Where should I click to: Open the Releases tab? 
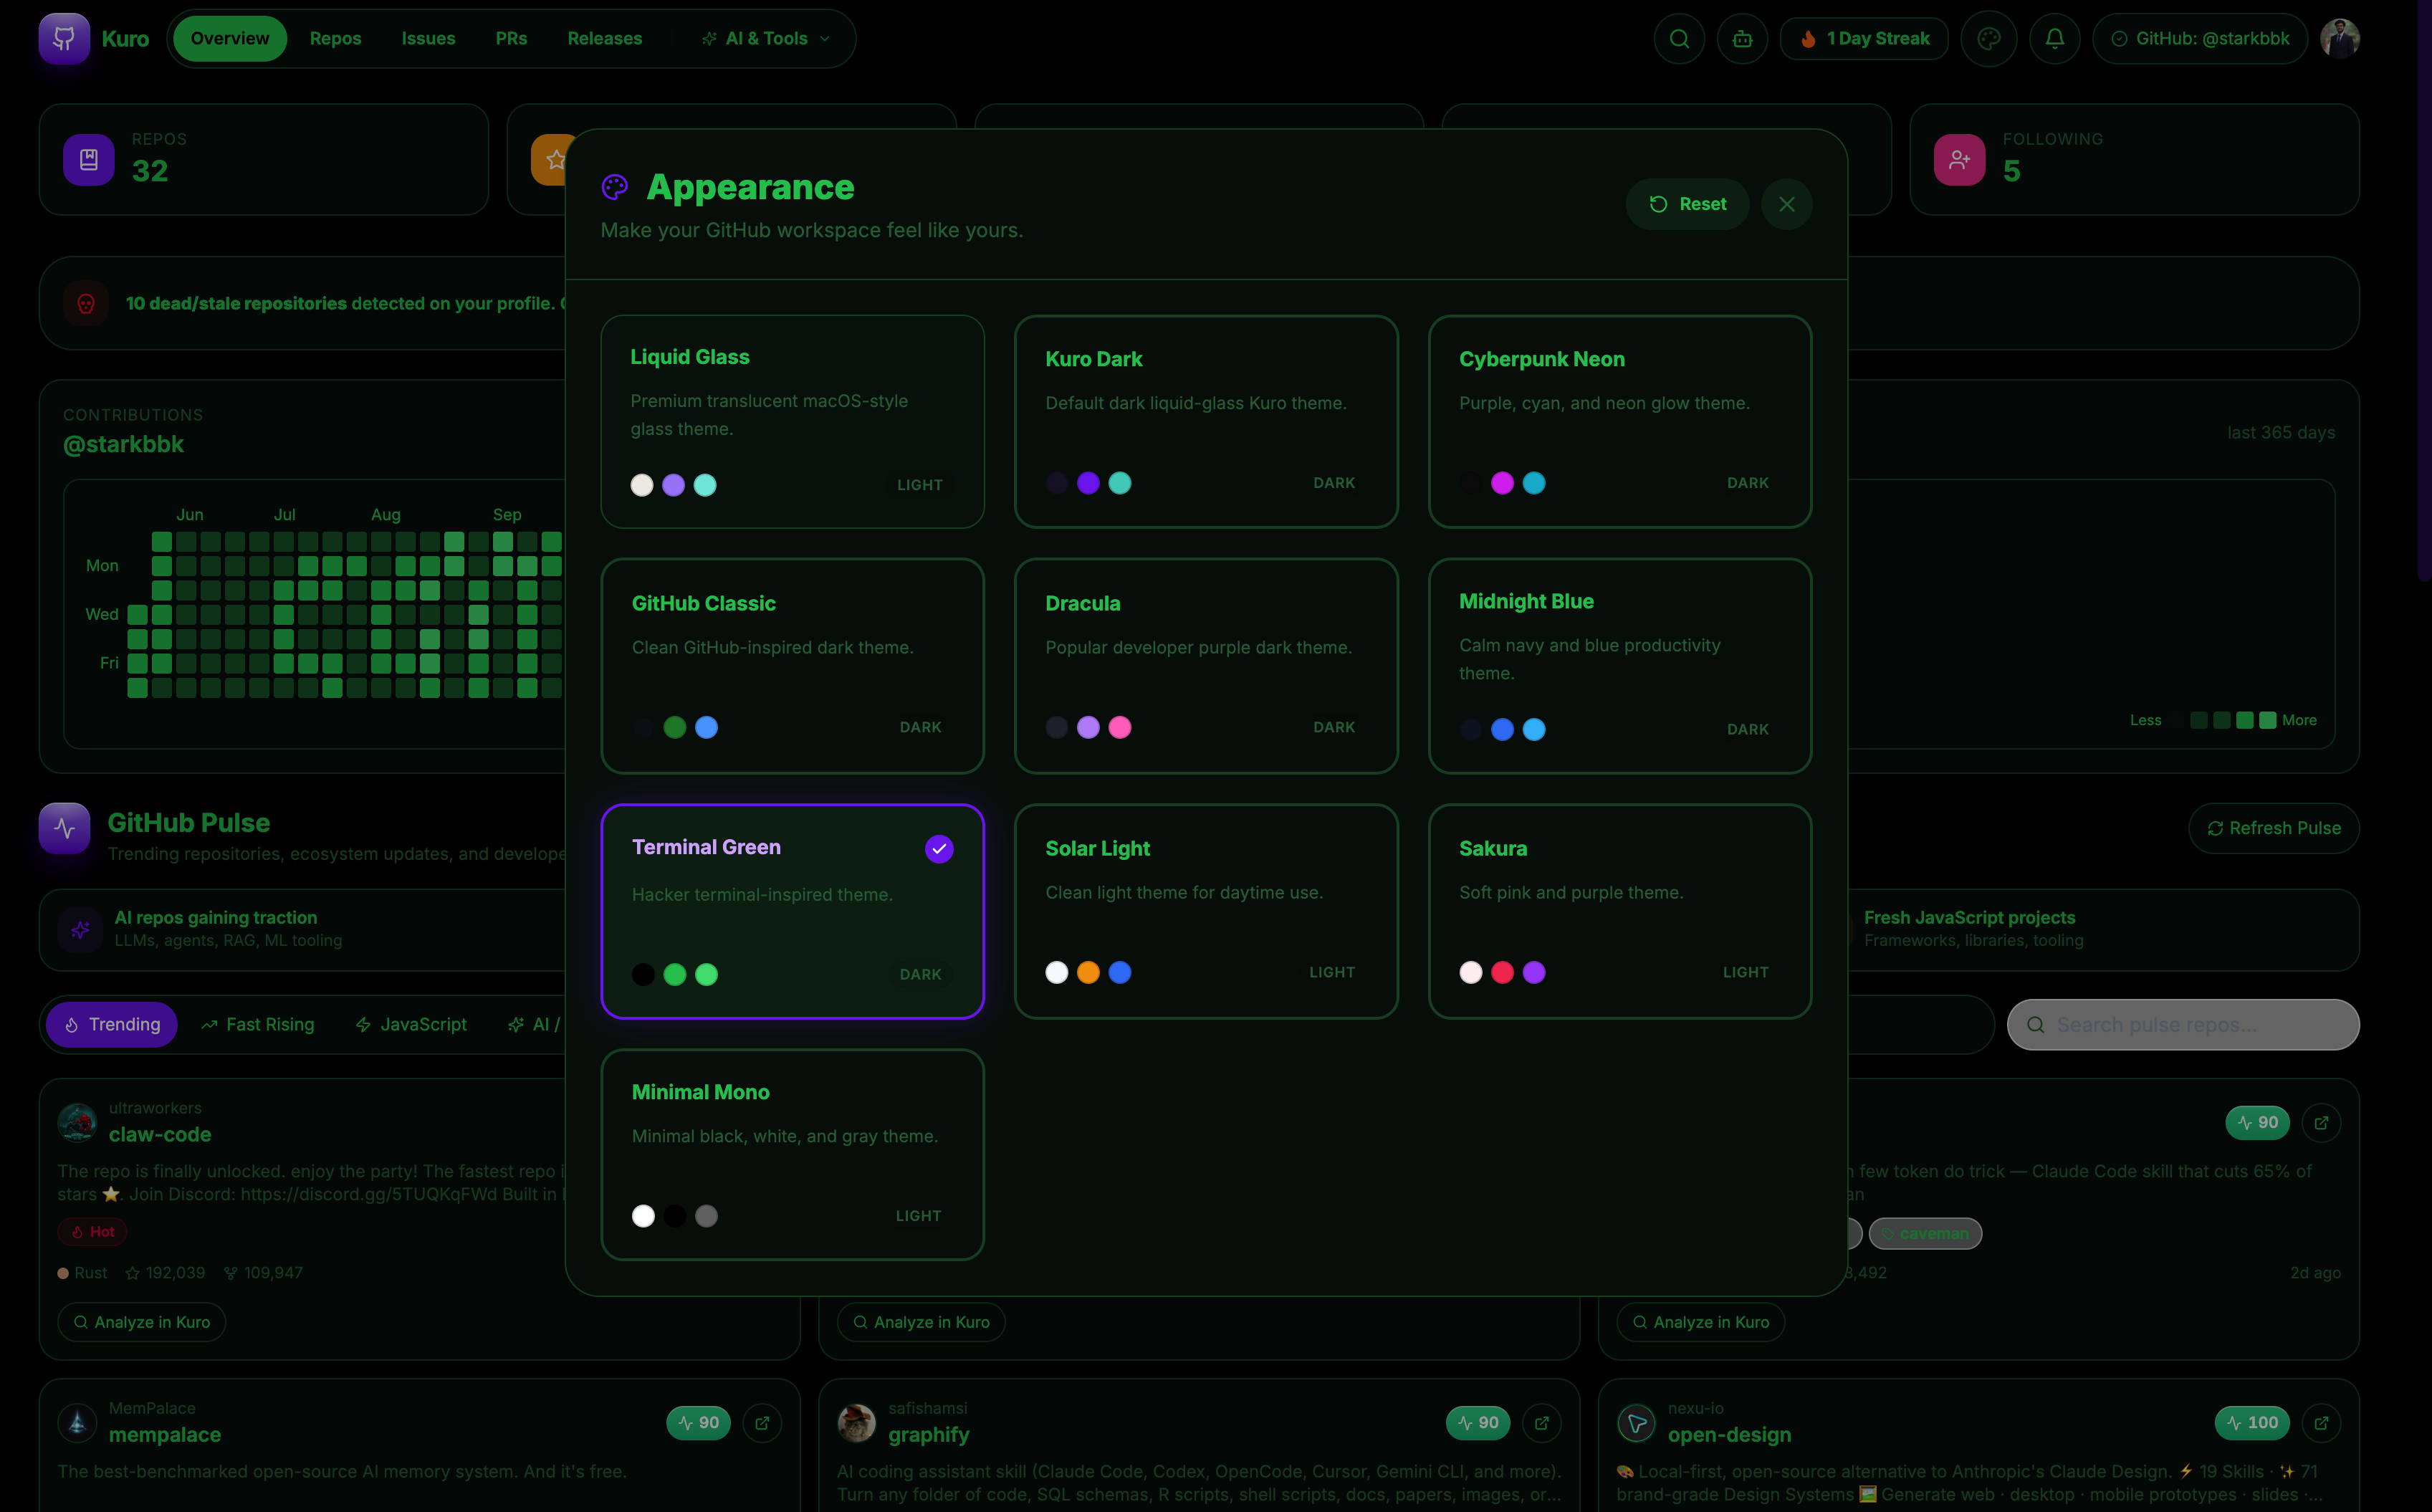605,39
